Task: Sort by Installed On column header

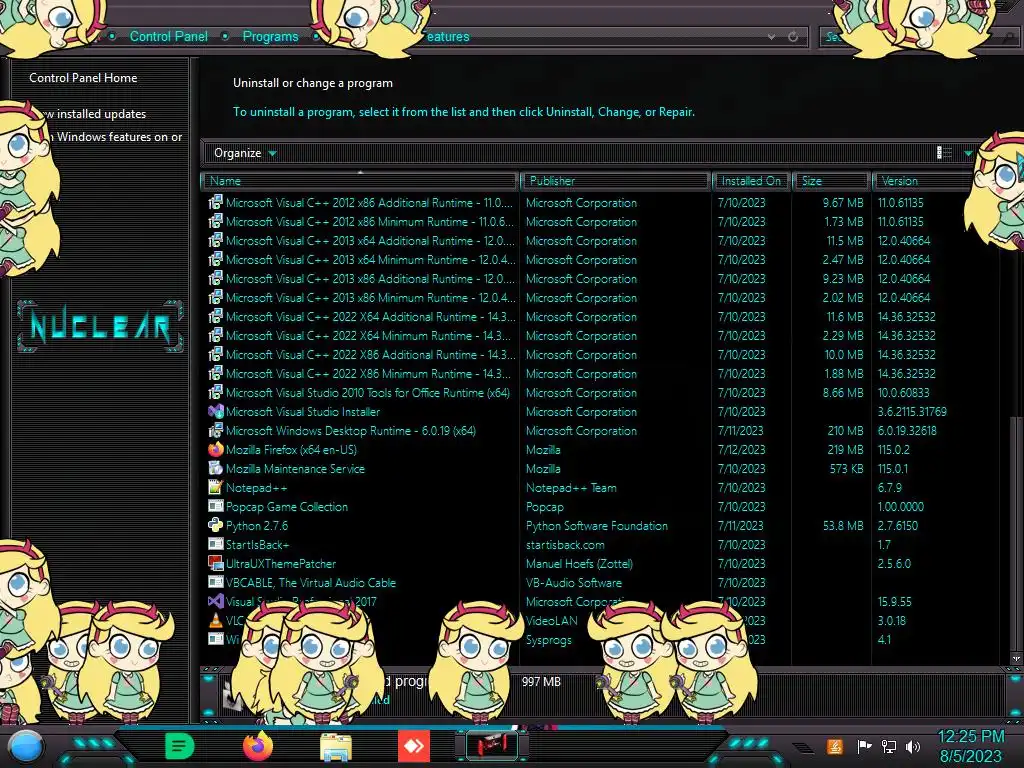Action: pyautogui.click(x=751, y=181)
